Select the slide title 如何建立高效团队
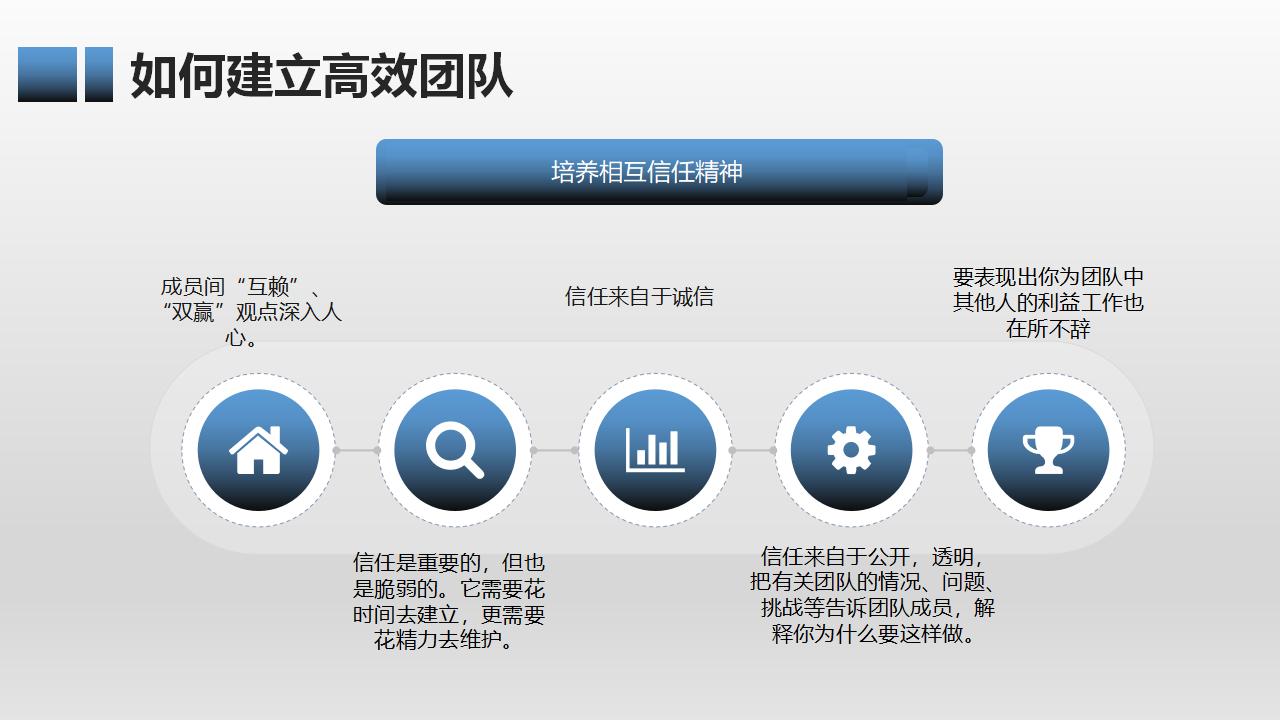Screen dimensions: 1280x720 tap(321, 75)
